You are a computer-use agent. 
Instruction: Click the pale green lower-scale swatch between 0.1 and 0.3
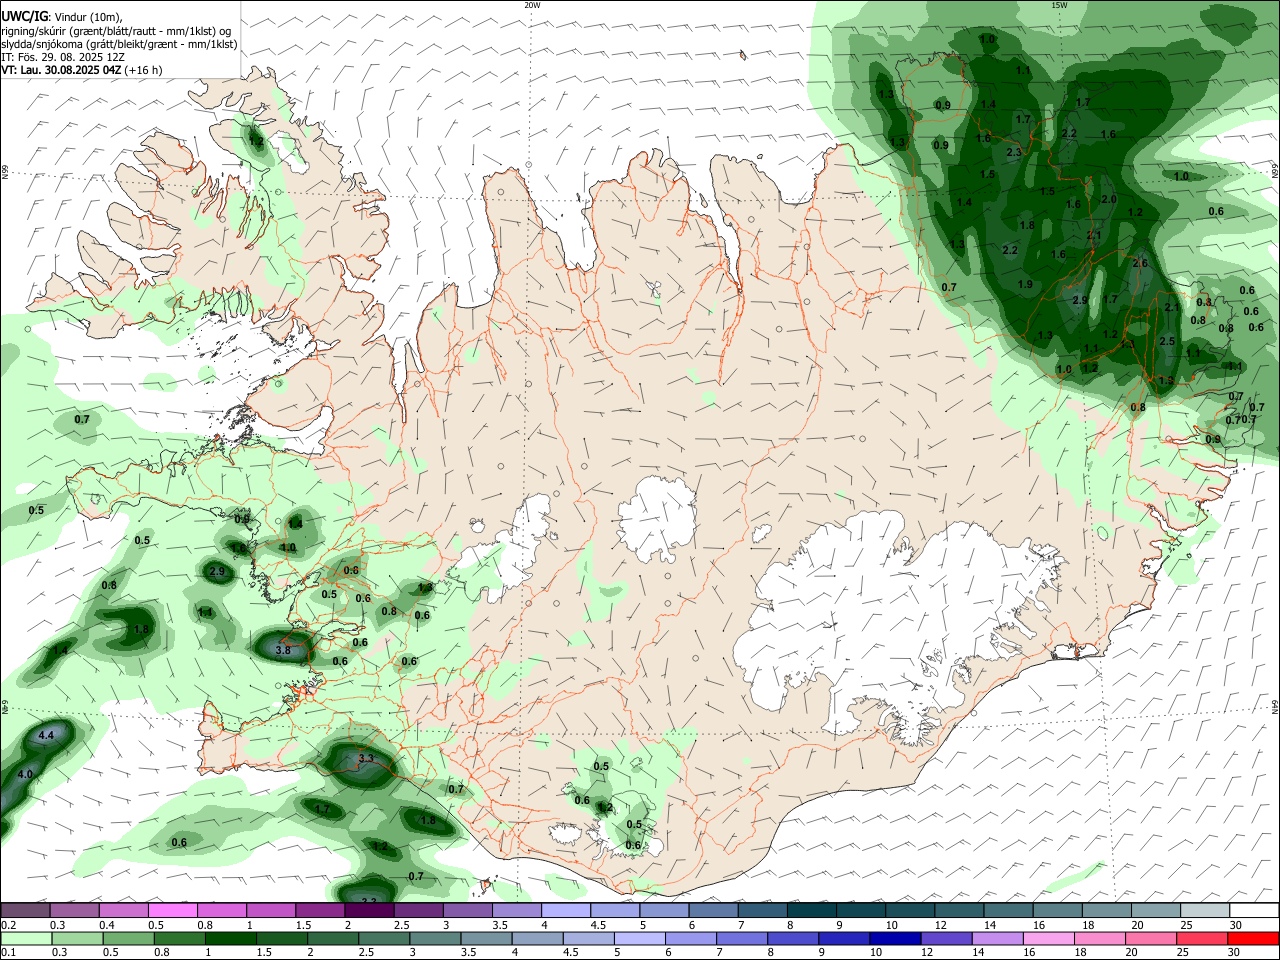tap(27, 939)
